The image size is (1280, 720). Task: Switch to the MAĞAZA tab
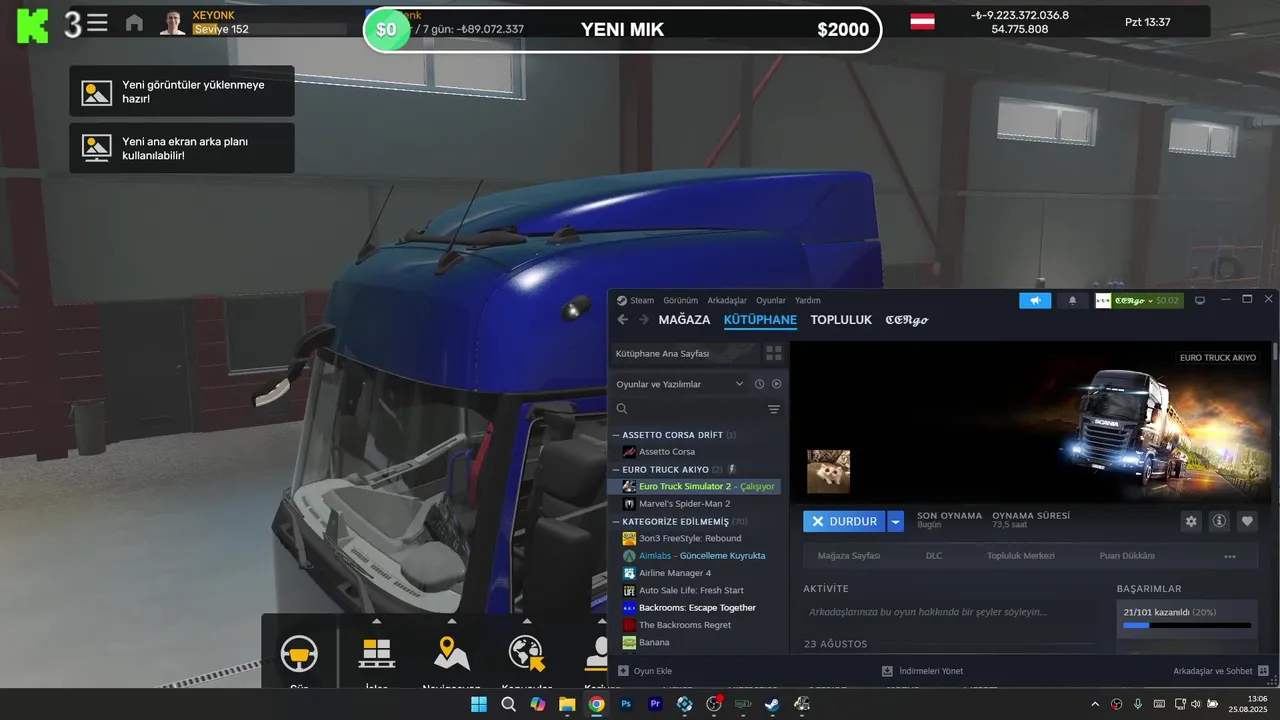point(684,320)
